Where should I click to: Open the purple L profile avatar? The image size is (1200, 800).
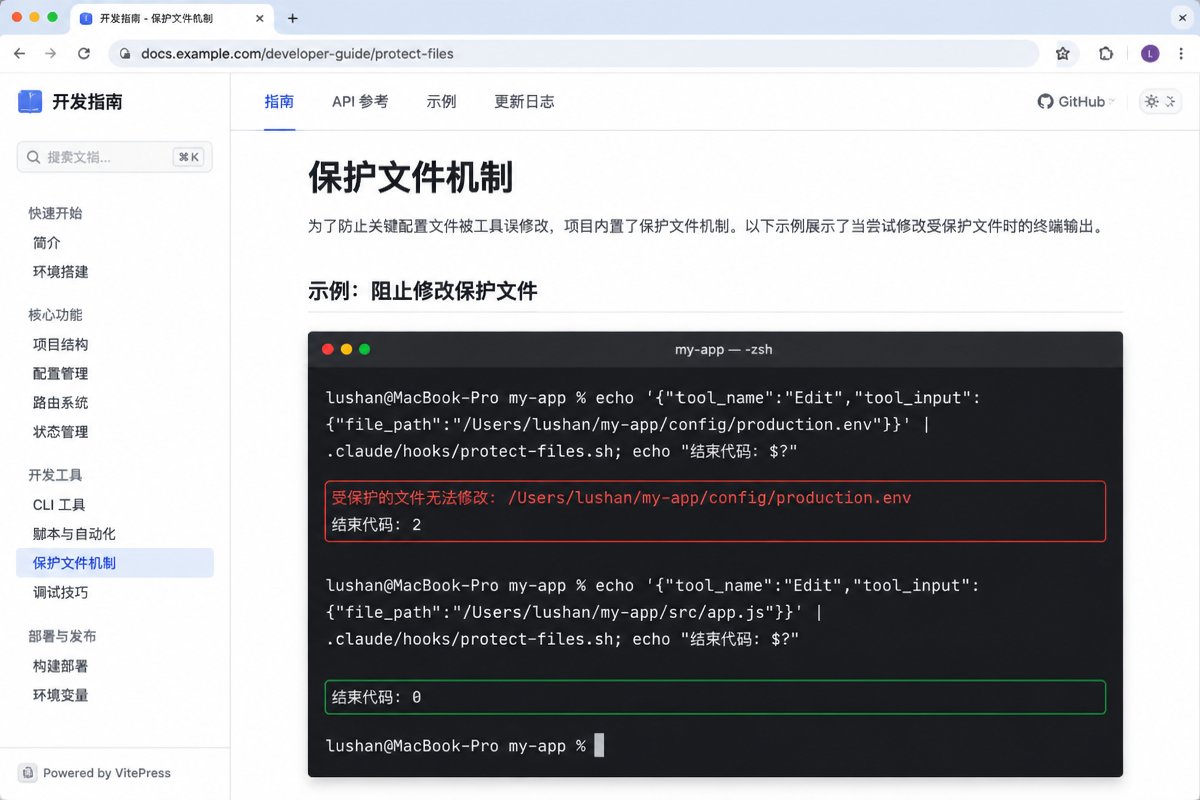click(1150, 53)
